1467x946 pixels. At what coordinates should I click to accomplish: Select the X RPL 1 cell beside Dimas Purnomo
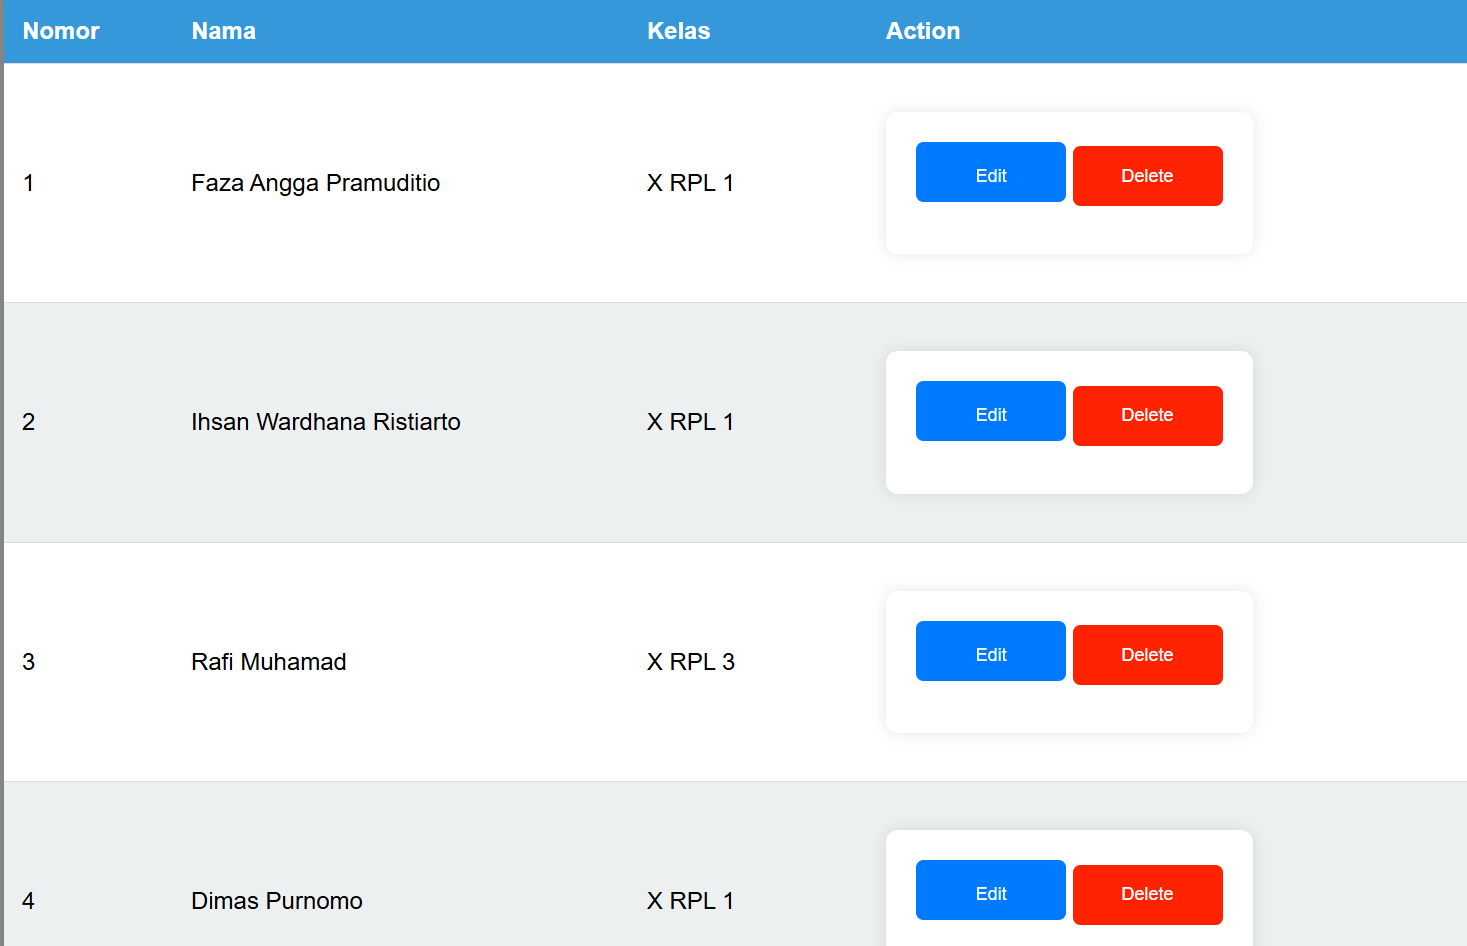(691, 900)
